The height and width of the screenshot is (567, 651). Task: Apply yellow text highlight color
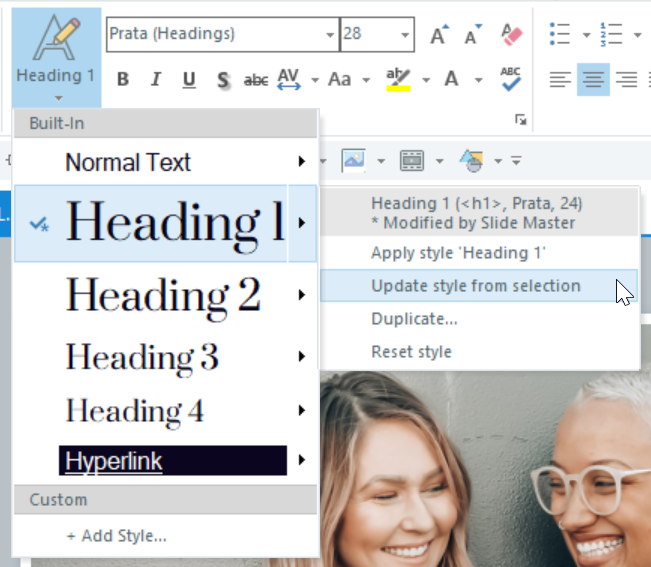398,79
